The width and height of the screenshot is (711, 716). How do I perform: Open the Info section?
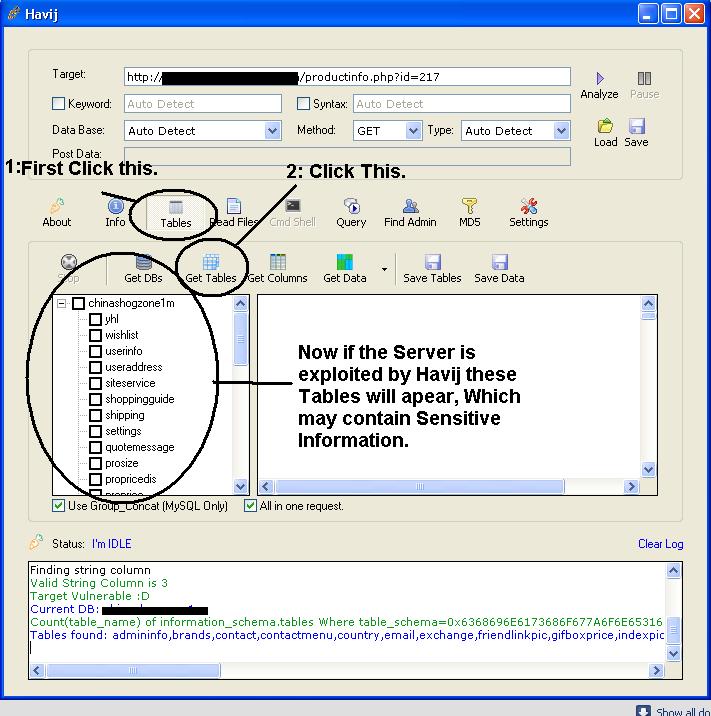point(116,213)
